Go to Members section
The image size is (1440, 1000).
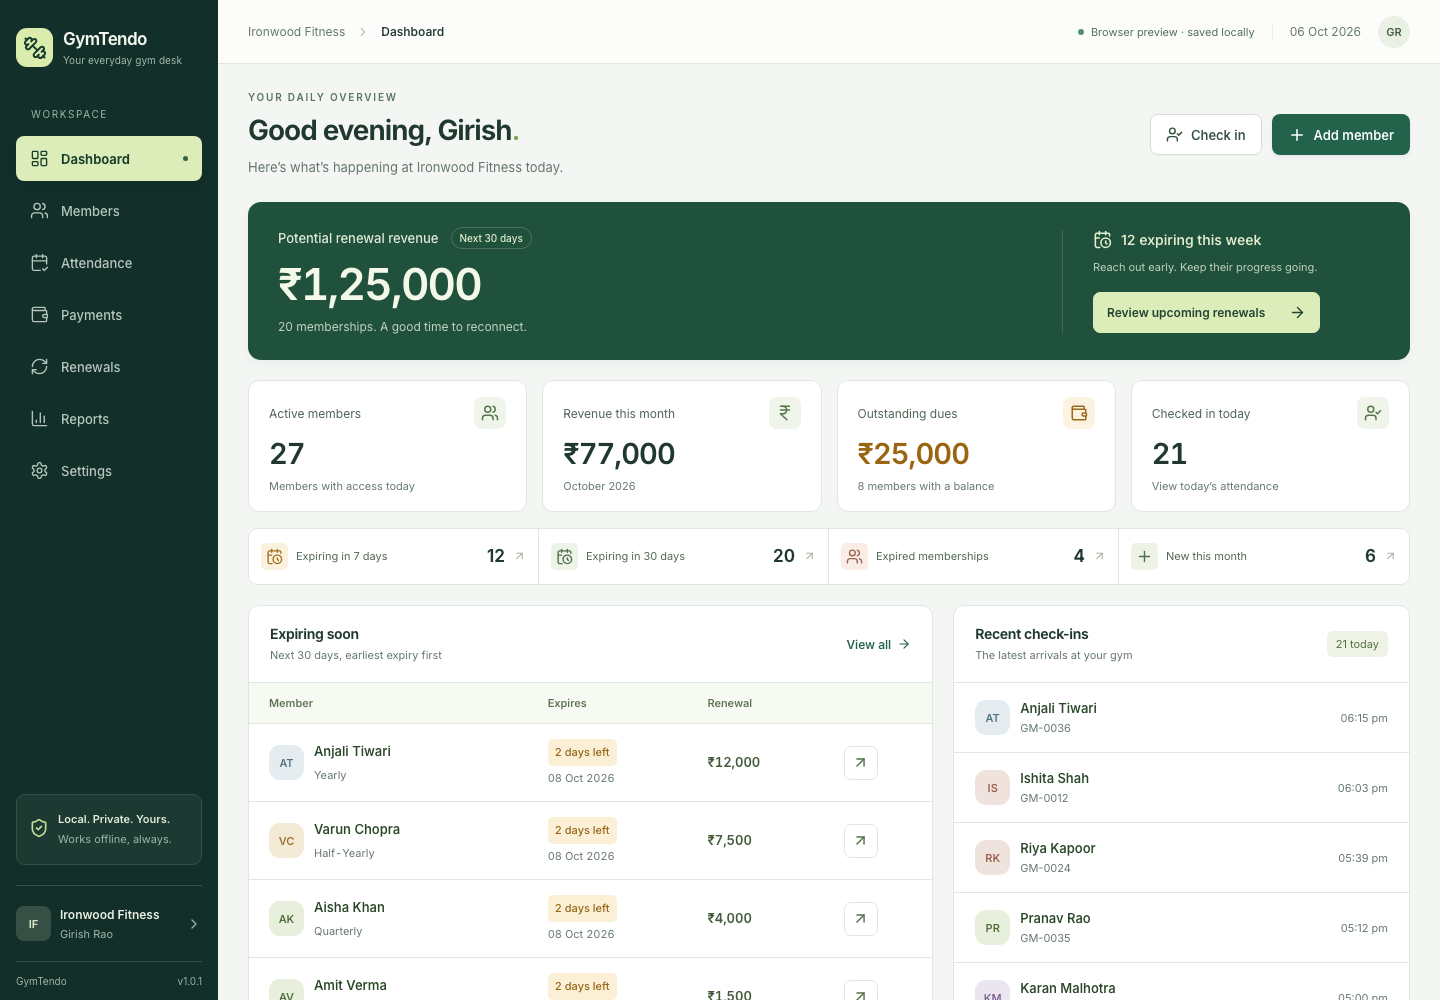tap(109, 211)
